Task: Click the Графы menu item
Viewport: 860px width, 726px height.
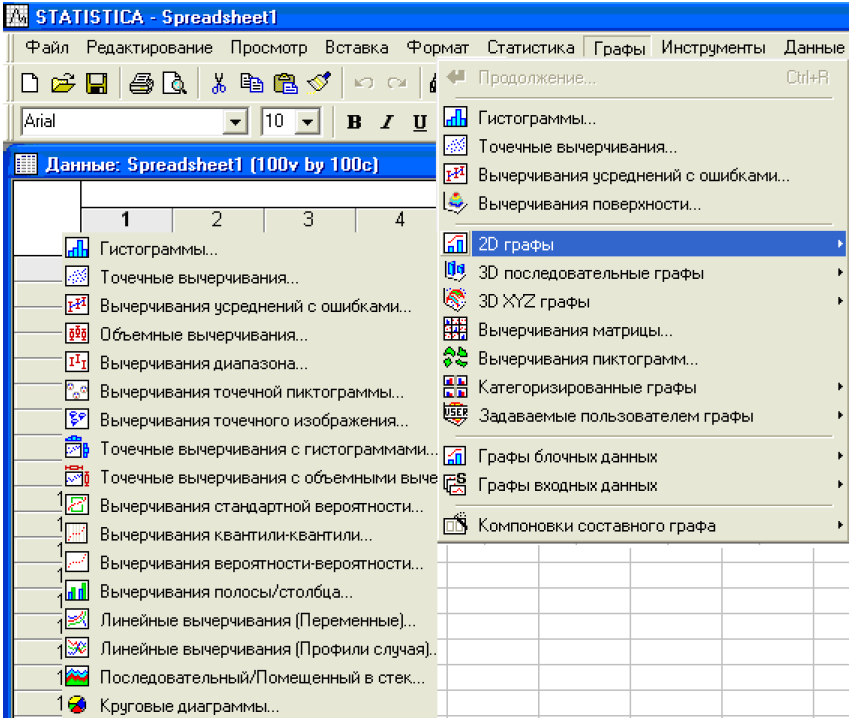Action: 619,48
